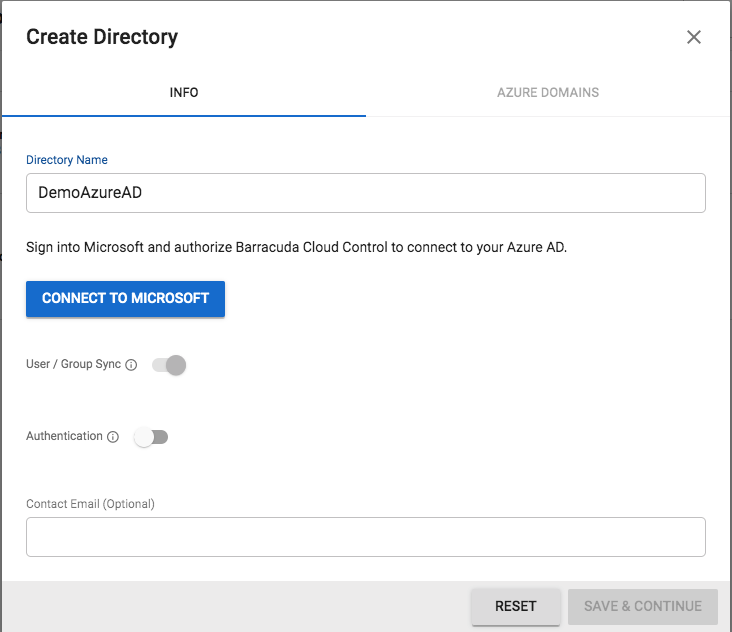Open the AZURE DOMAINS tab
The width and height of the screenshot is (732, 632).
point(548,92)
